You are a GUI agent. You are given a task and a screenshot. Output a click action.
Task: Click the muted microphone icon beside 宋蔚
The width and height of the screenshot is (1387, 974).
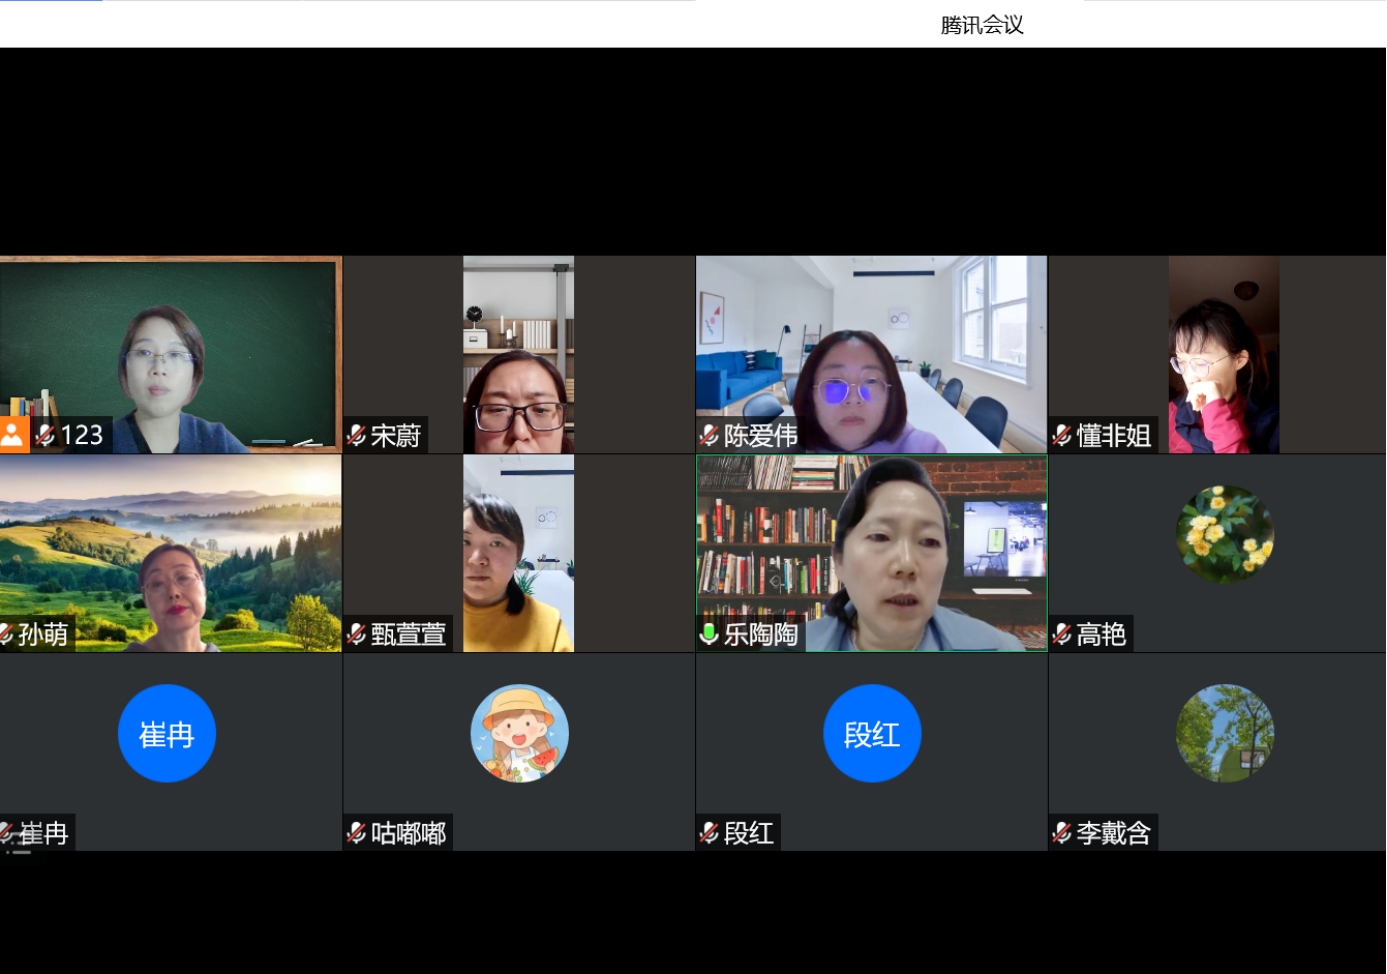[x=356, y=435]
